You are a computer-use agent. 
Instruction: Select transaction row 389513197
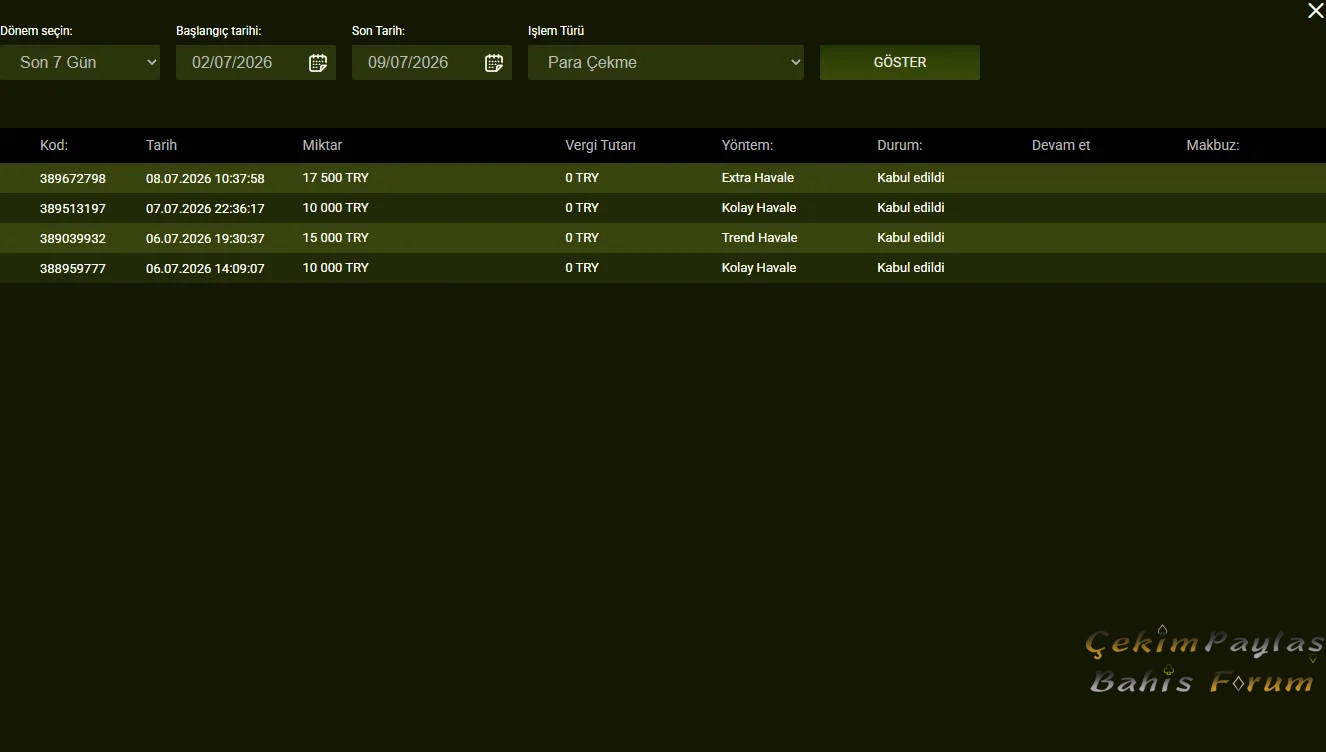[x=663, y=208]
